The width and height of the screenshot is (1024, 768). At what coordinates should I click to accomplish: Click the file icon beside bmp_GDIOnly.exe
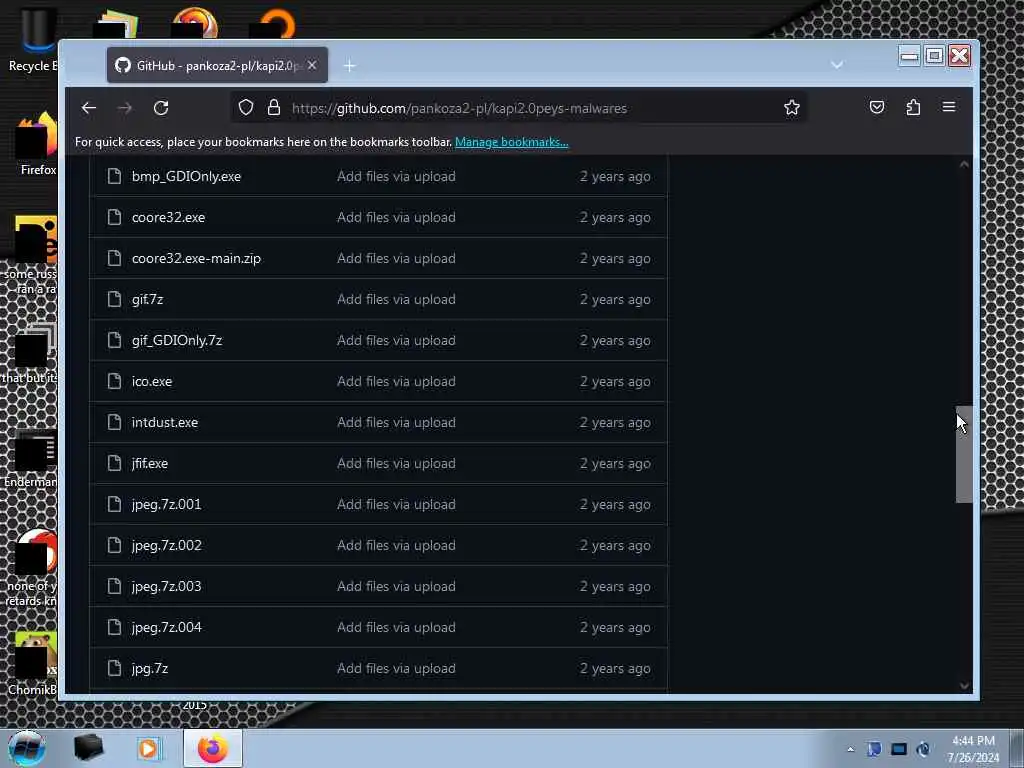pos(114,176)
